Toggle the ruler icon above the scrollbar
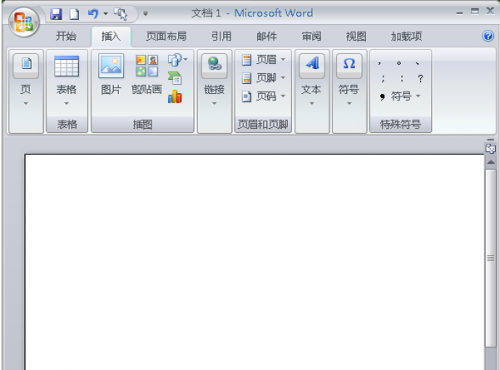Screen dimensions: 500x370 [491, 149]
